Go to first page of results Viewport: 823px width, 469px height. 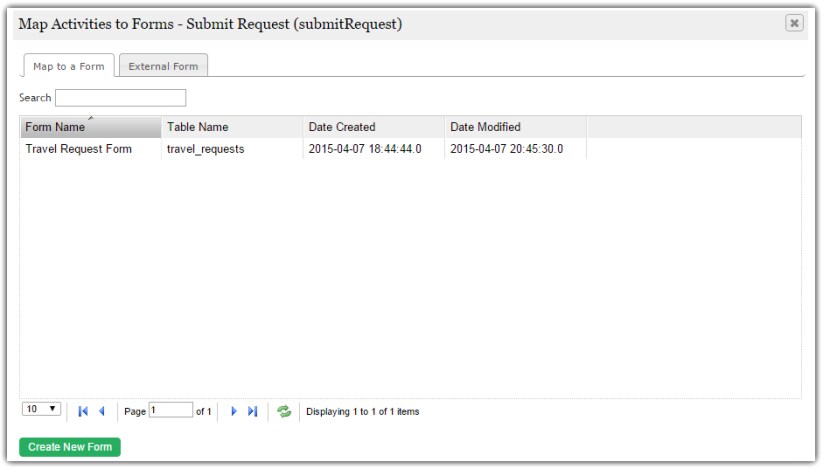tap(83, 412)
